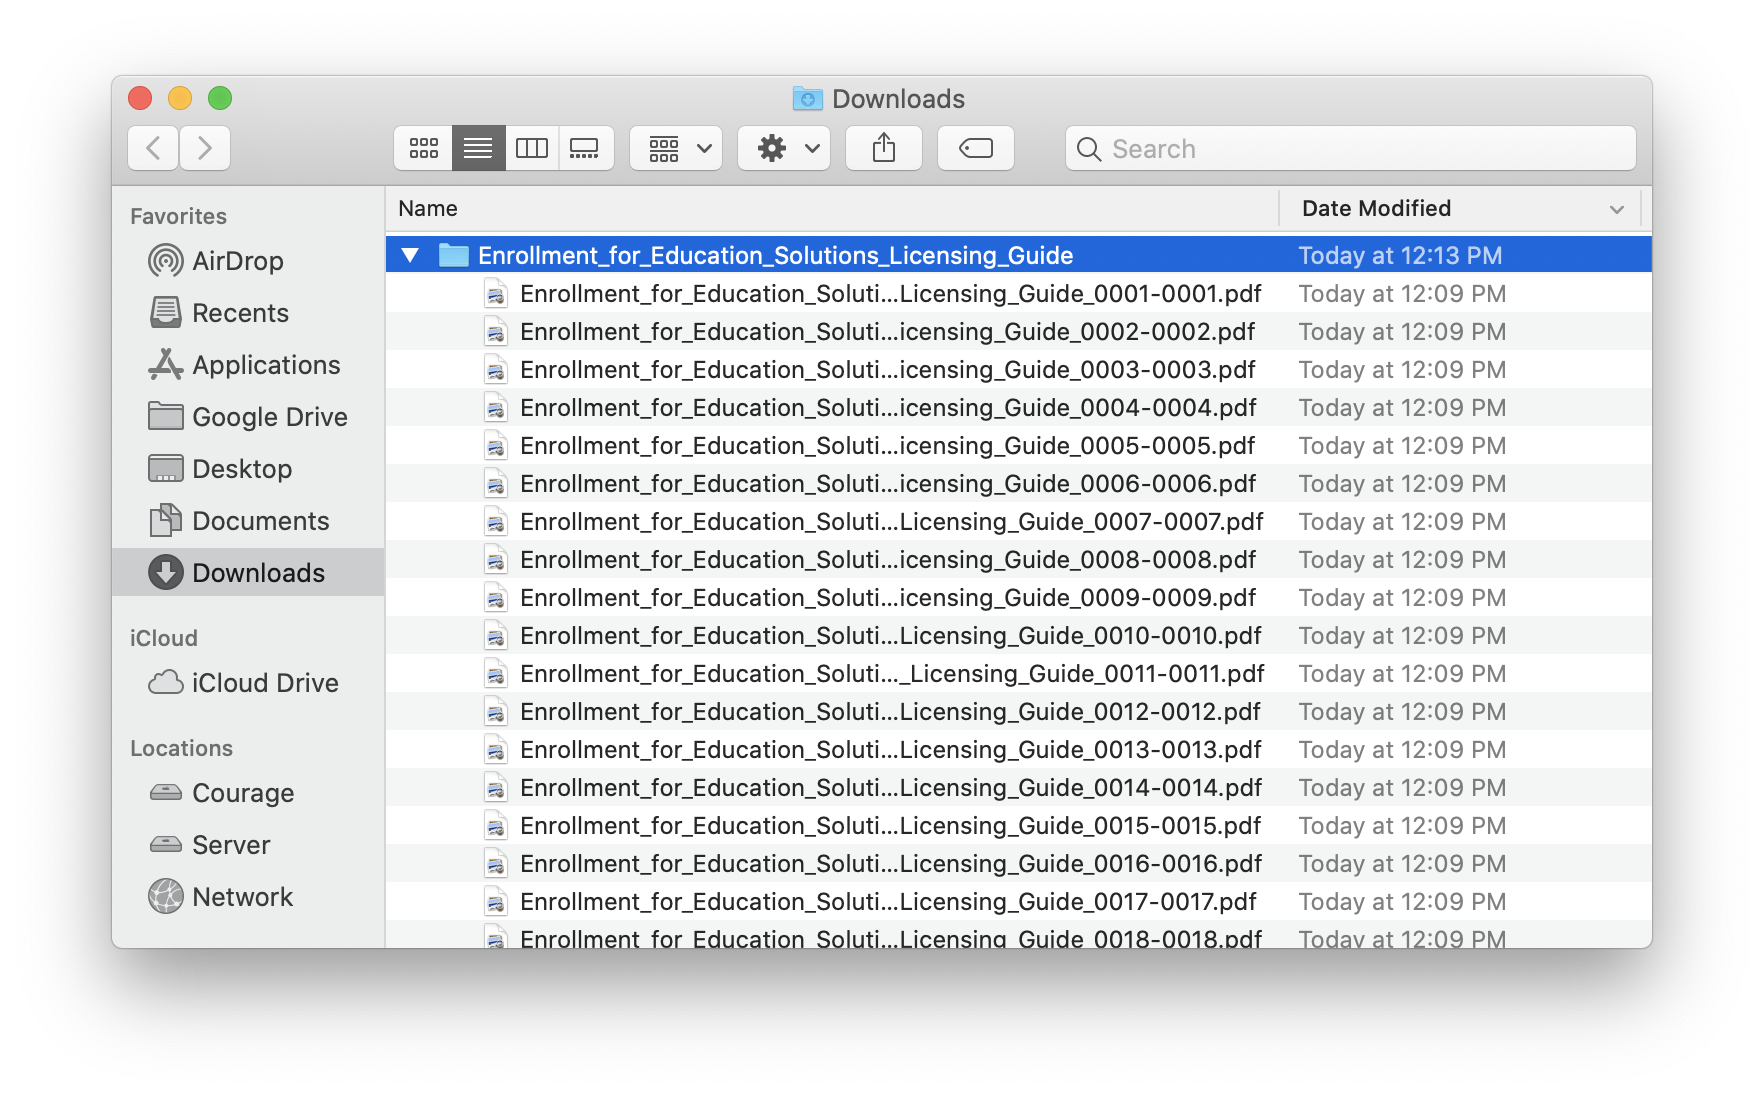Image resolution: width=1764 pixels, height=1096 pixels.
Task: Select the file ending in 0001-0001.pdf
Action: click(x=1018, y=294)
